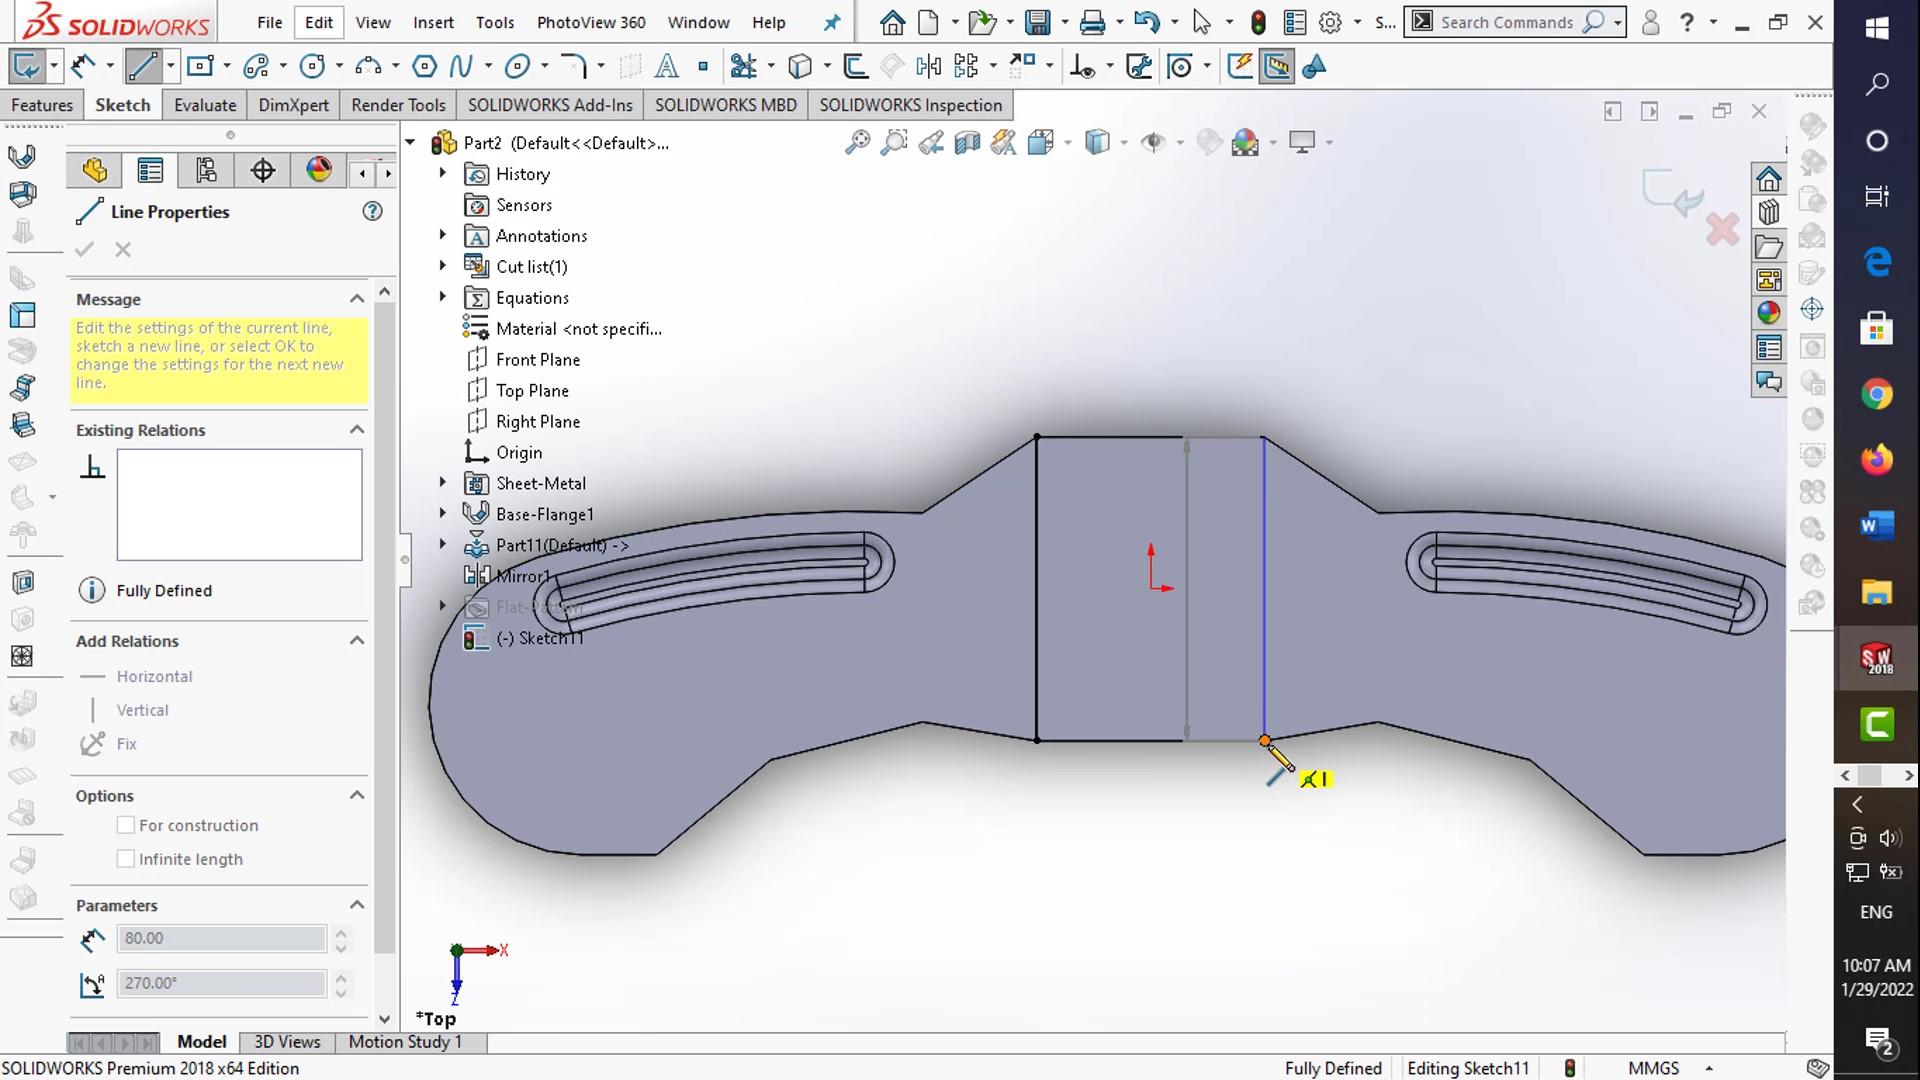This screenshot has height=1080, width=1920.
Task: Click Zoom to Fit in view toolbar
Action: tap(857, 143)
